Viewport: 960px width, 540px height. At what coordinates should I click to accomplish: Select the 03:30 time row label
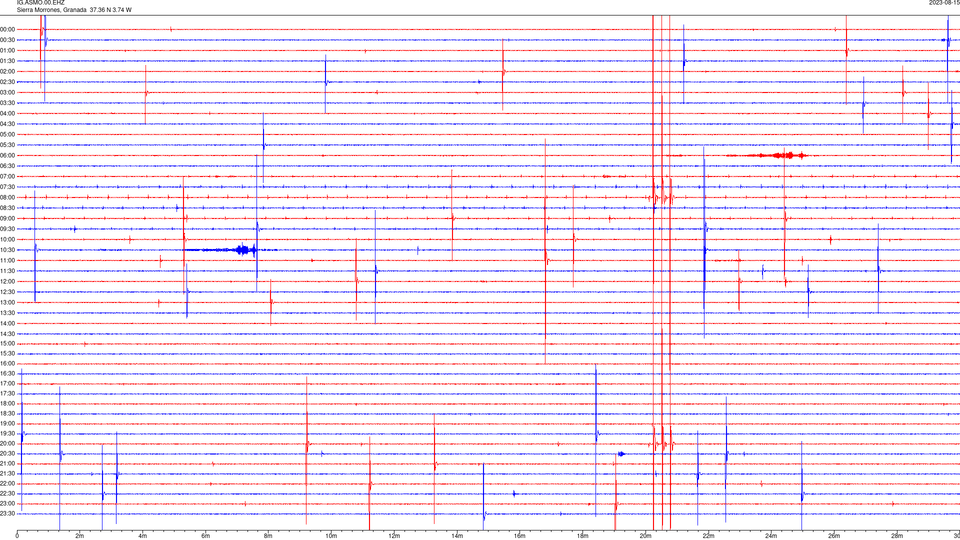pyautogui.click(x=7, y=103)
